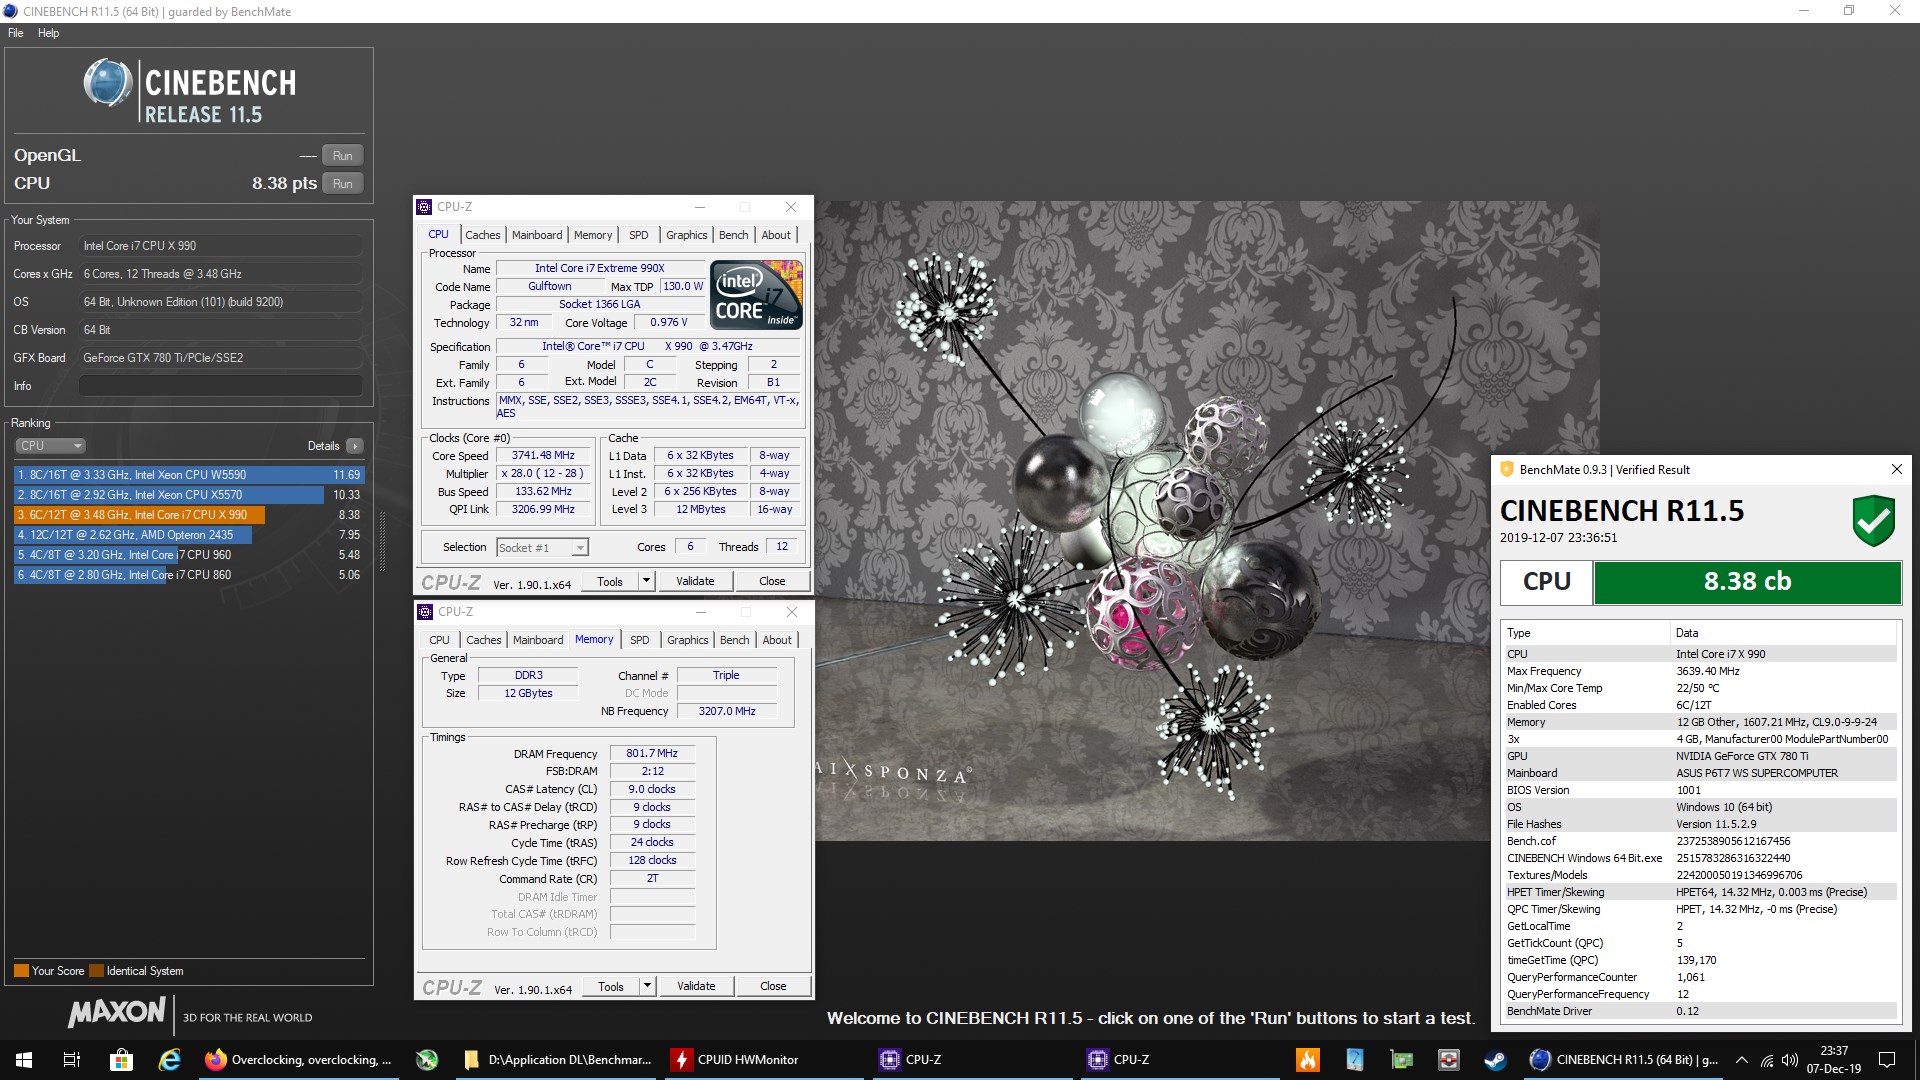Click the Identical System legend swatch
Screen dimensions: 1920x1080
(96, 971)
